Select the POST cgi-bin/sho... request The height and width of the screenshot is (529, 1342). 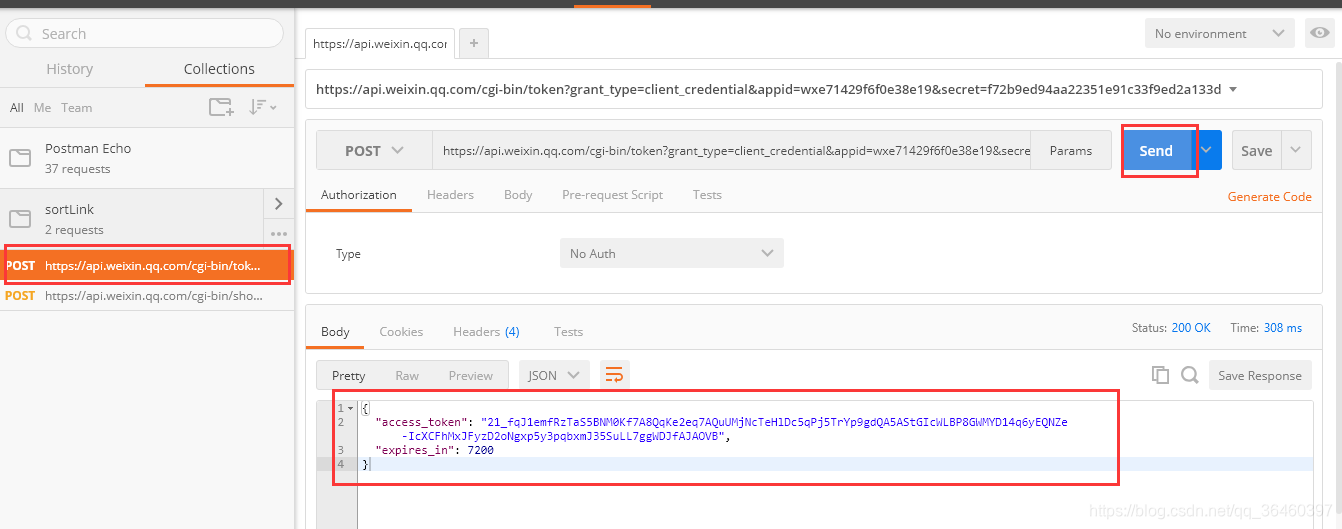[x=147, y=295]
